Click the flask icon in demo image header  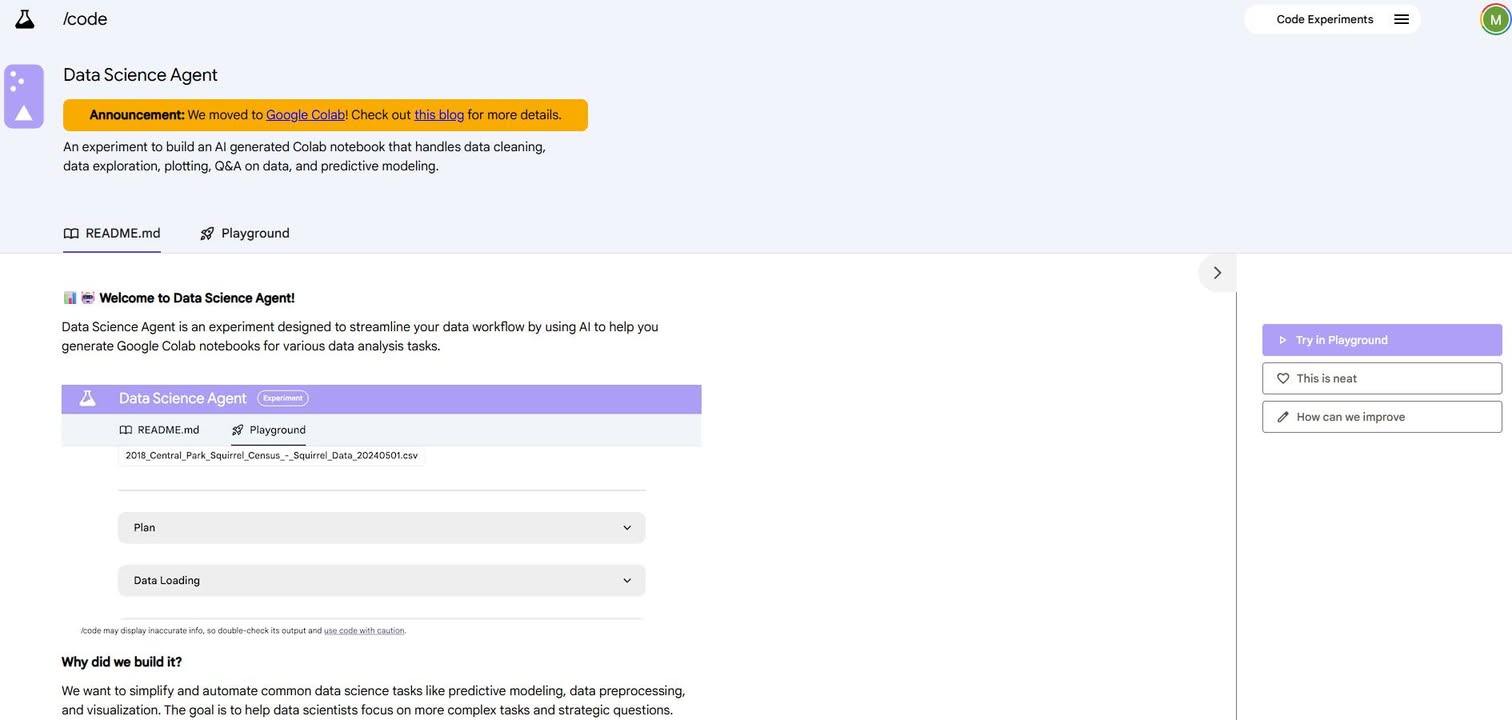point(88,398)
